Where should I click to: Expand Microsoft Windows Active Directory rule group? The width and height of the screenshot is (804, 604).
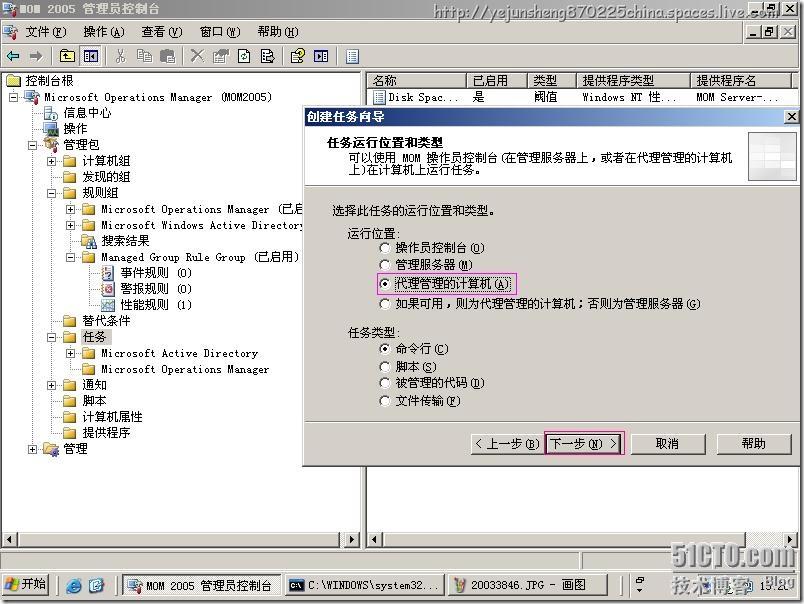click(70, 225)
